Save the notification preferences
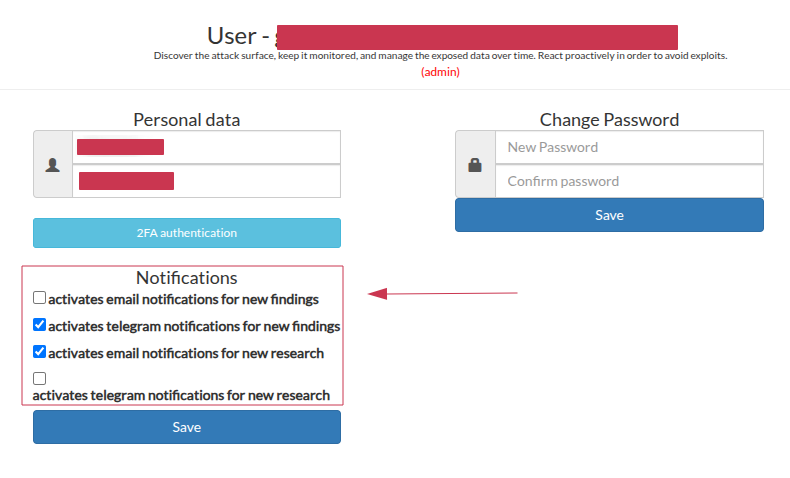This screenshot has height=478, width=790. [x=187, y=427]
